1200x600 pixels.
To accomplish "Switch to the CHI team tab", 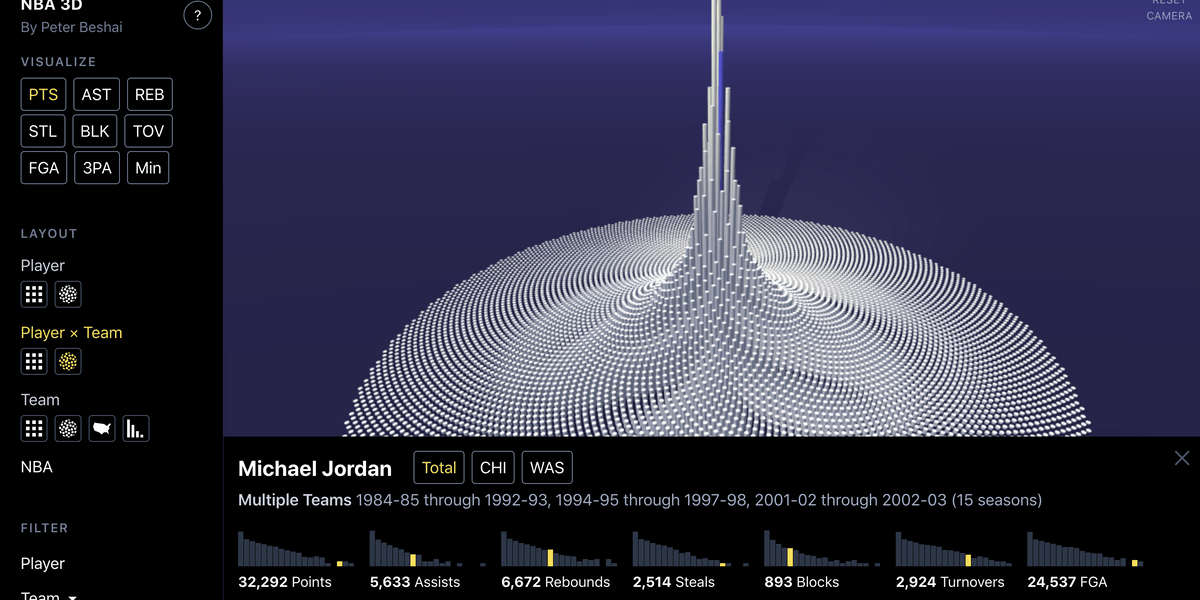I will 493,468.
